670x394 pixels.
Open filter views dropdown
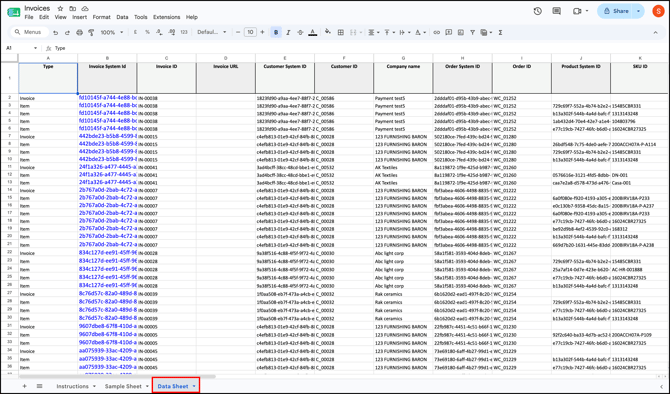pyautogui.click(x=486, y=32)
